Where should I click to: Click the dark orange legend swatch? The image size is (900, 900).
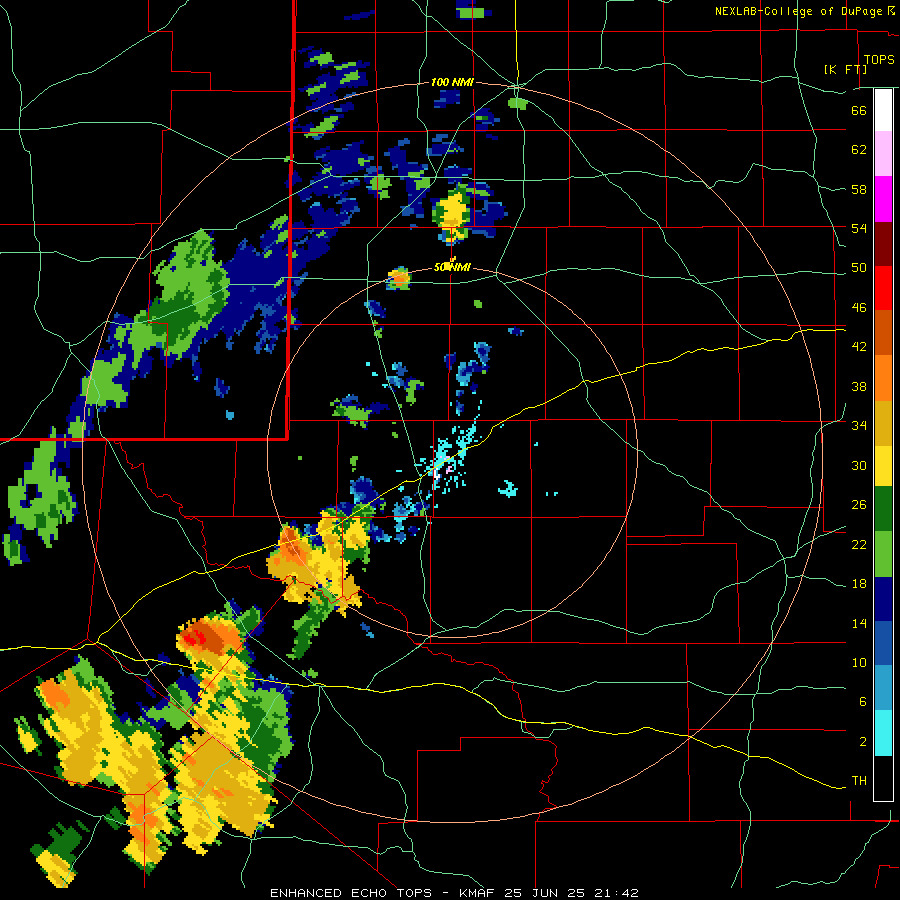(x=883, y=332)
